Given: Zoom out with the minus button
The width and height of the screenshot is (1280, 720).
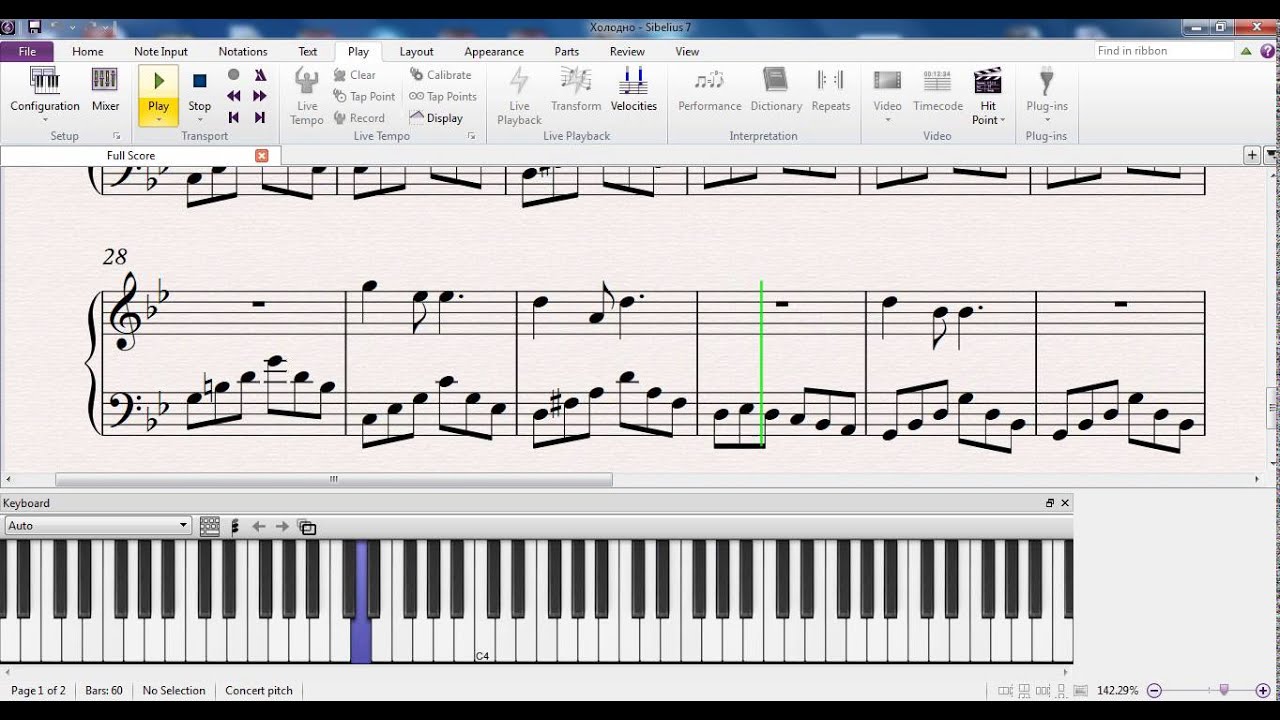Looking at the screenshot, I should [x=1154, y=690].
